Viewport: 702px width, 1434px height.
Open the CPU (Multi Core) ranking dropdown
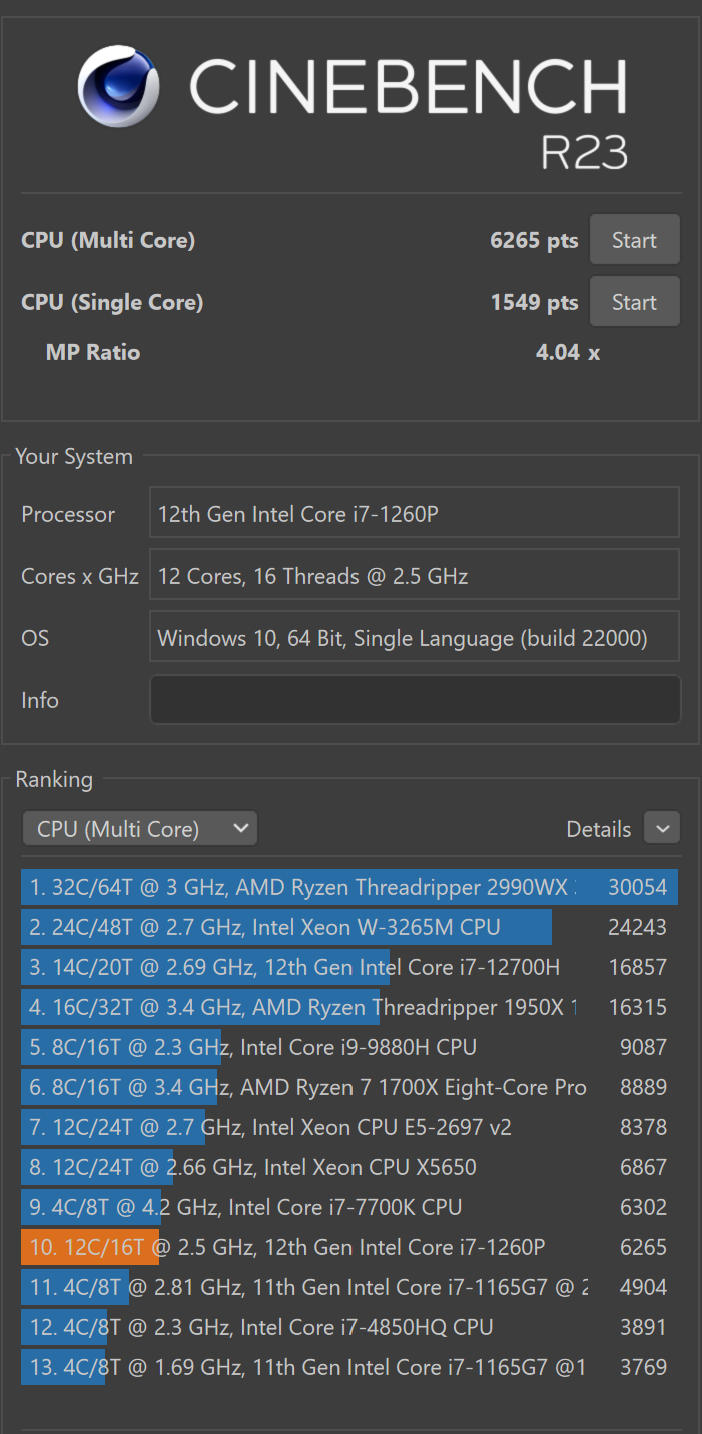tap(139, 828)
